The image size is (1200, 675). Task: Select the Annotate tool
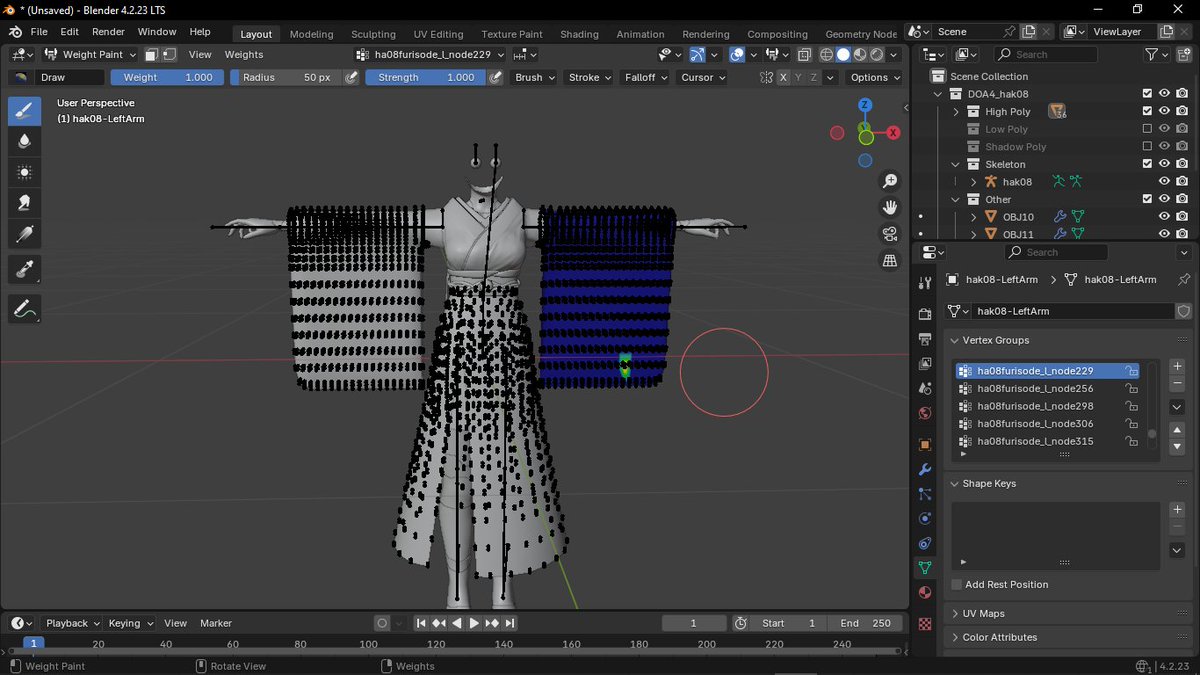point(25,309)
